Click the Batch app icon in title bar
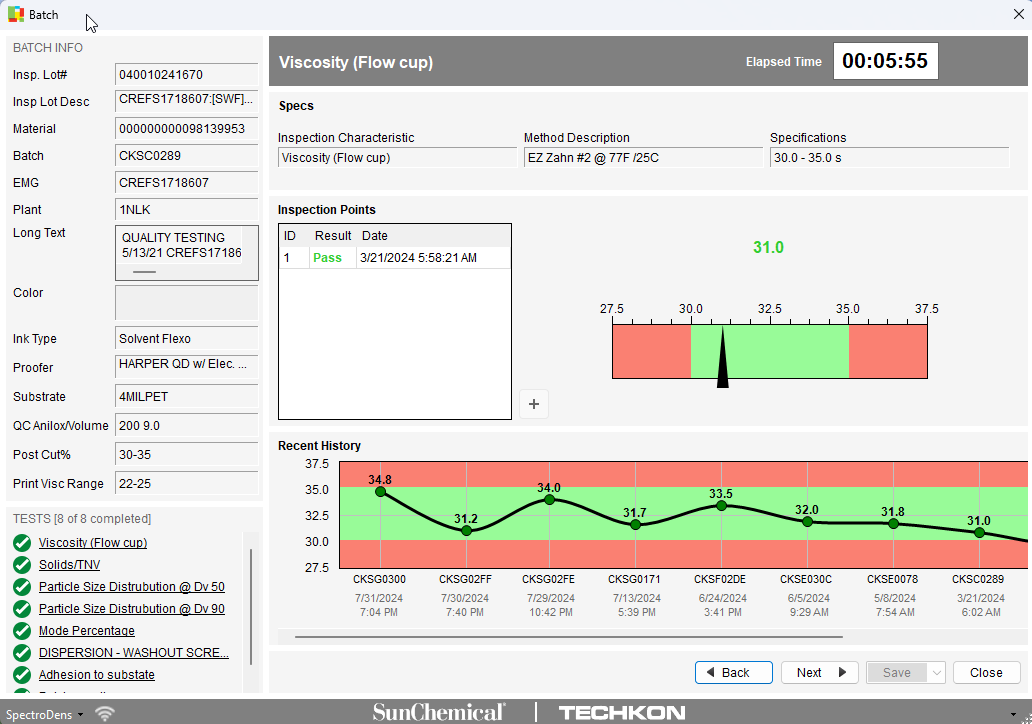This screenshot has height=724, width=1032. [16, 15]
